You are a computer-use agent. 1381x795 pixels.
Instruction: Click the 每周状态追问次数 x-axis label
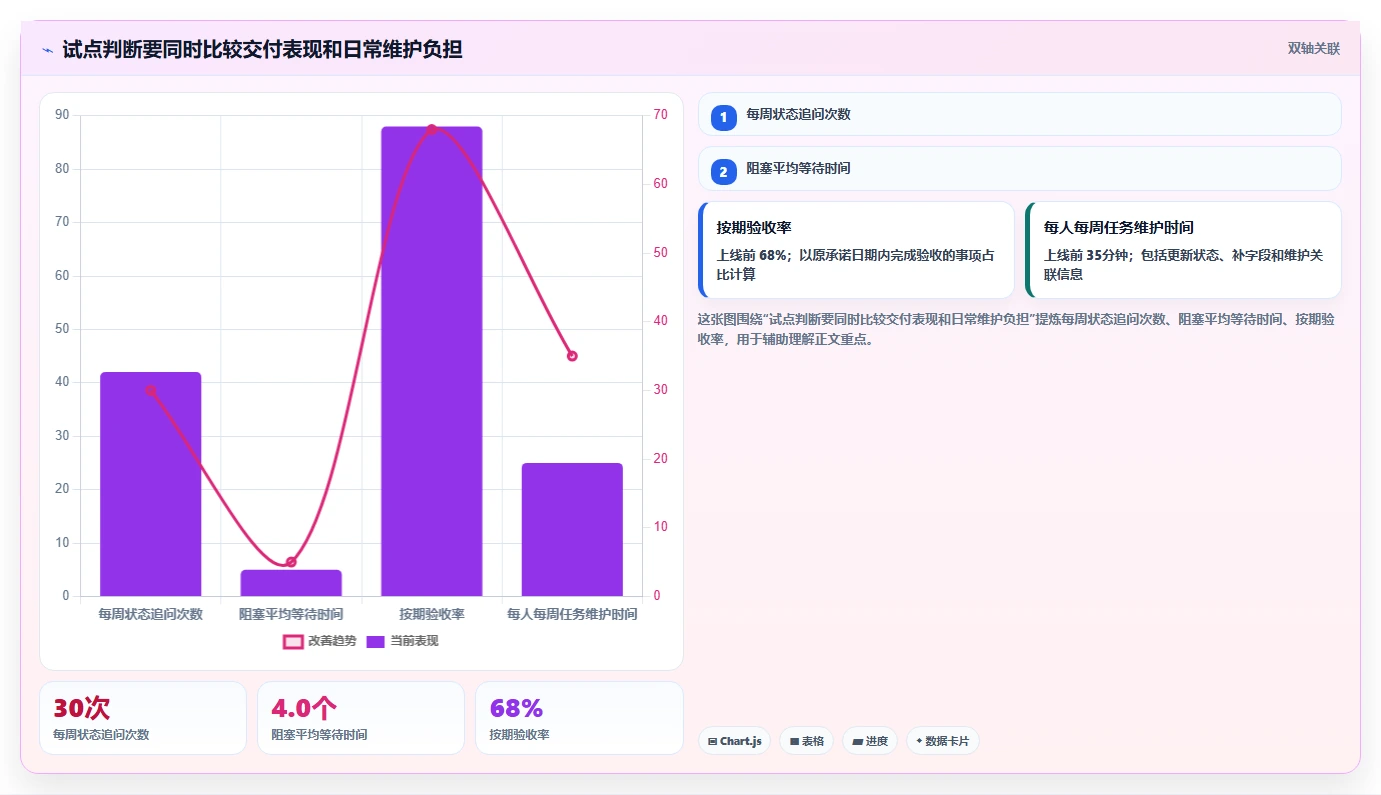click(151, 614)
